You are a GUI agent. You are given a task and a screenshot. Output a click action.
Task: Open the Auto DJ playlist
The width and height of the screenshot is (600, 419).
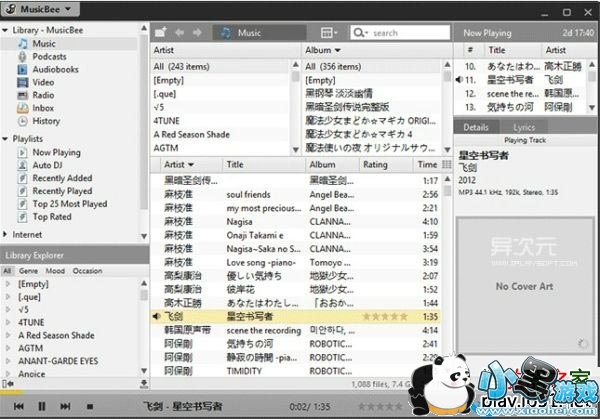pyautogui.click(x=47, y=165)
